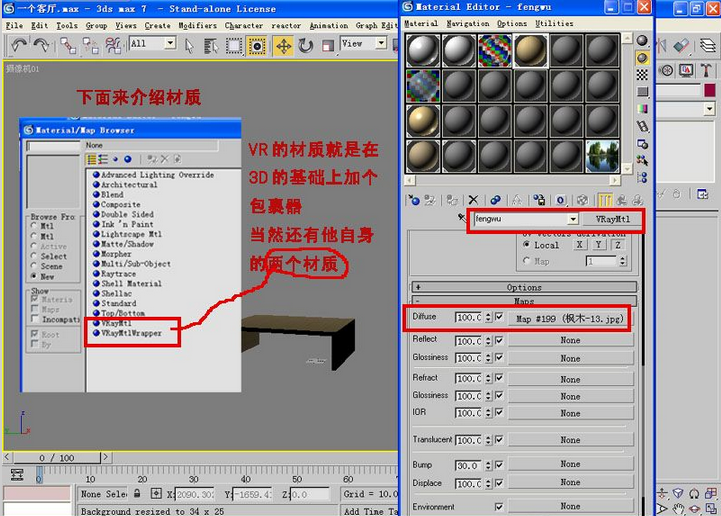Image resolution: width=721 pixels, height=516 pixels.
Task: Open the Modifiers menu
Action: (x=197, y=26)
